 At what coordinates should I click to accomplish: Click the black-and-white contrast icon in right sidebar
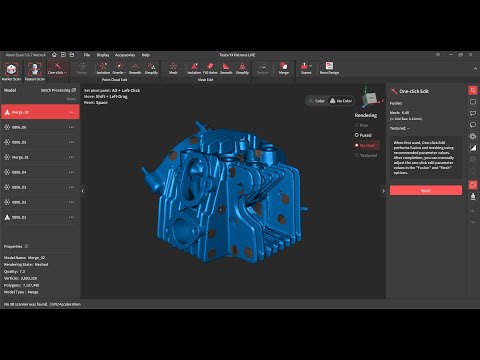pyautogui.click(x=473, y=148)
